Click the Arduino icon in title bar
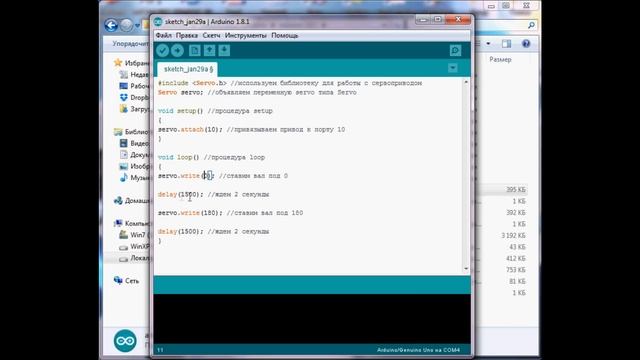Screen dimensions: 640x360 [x=158, y=22]
